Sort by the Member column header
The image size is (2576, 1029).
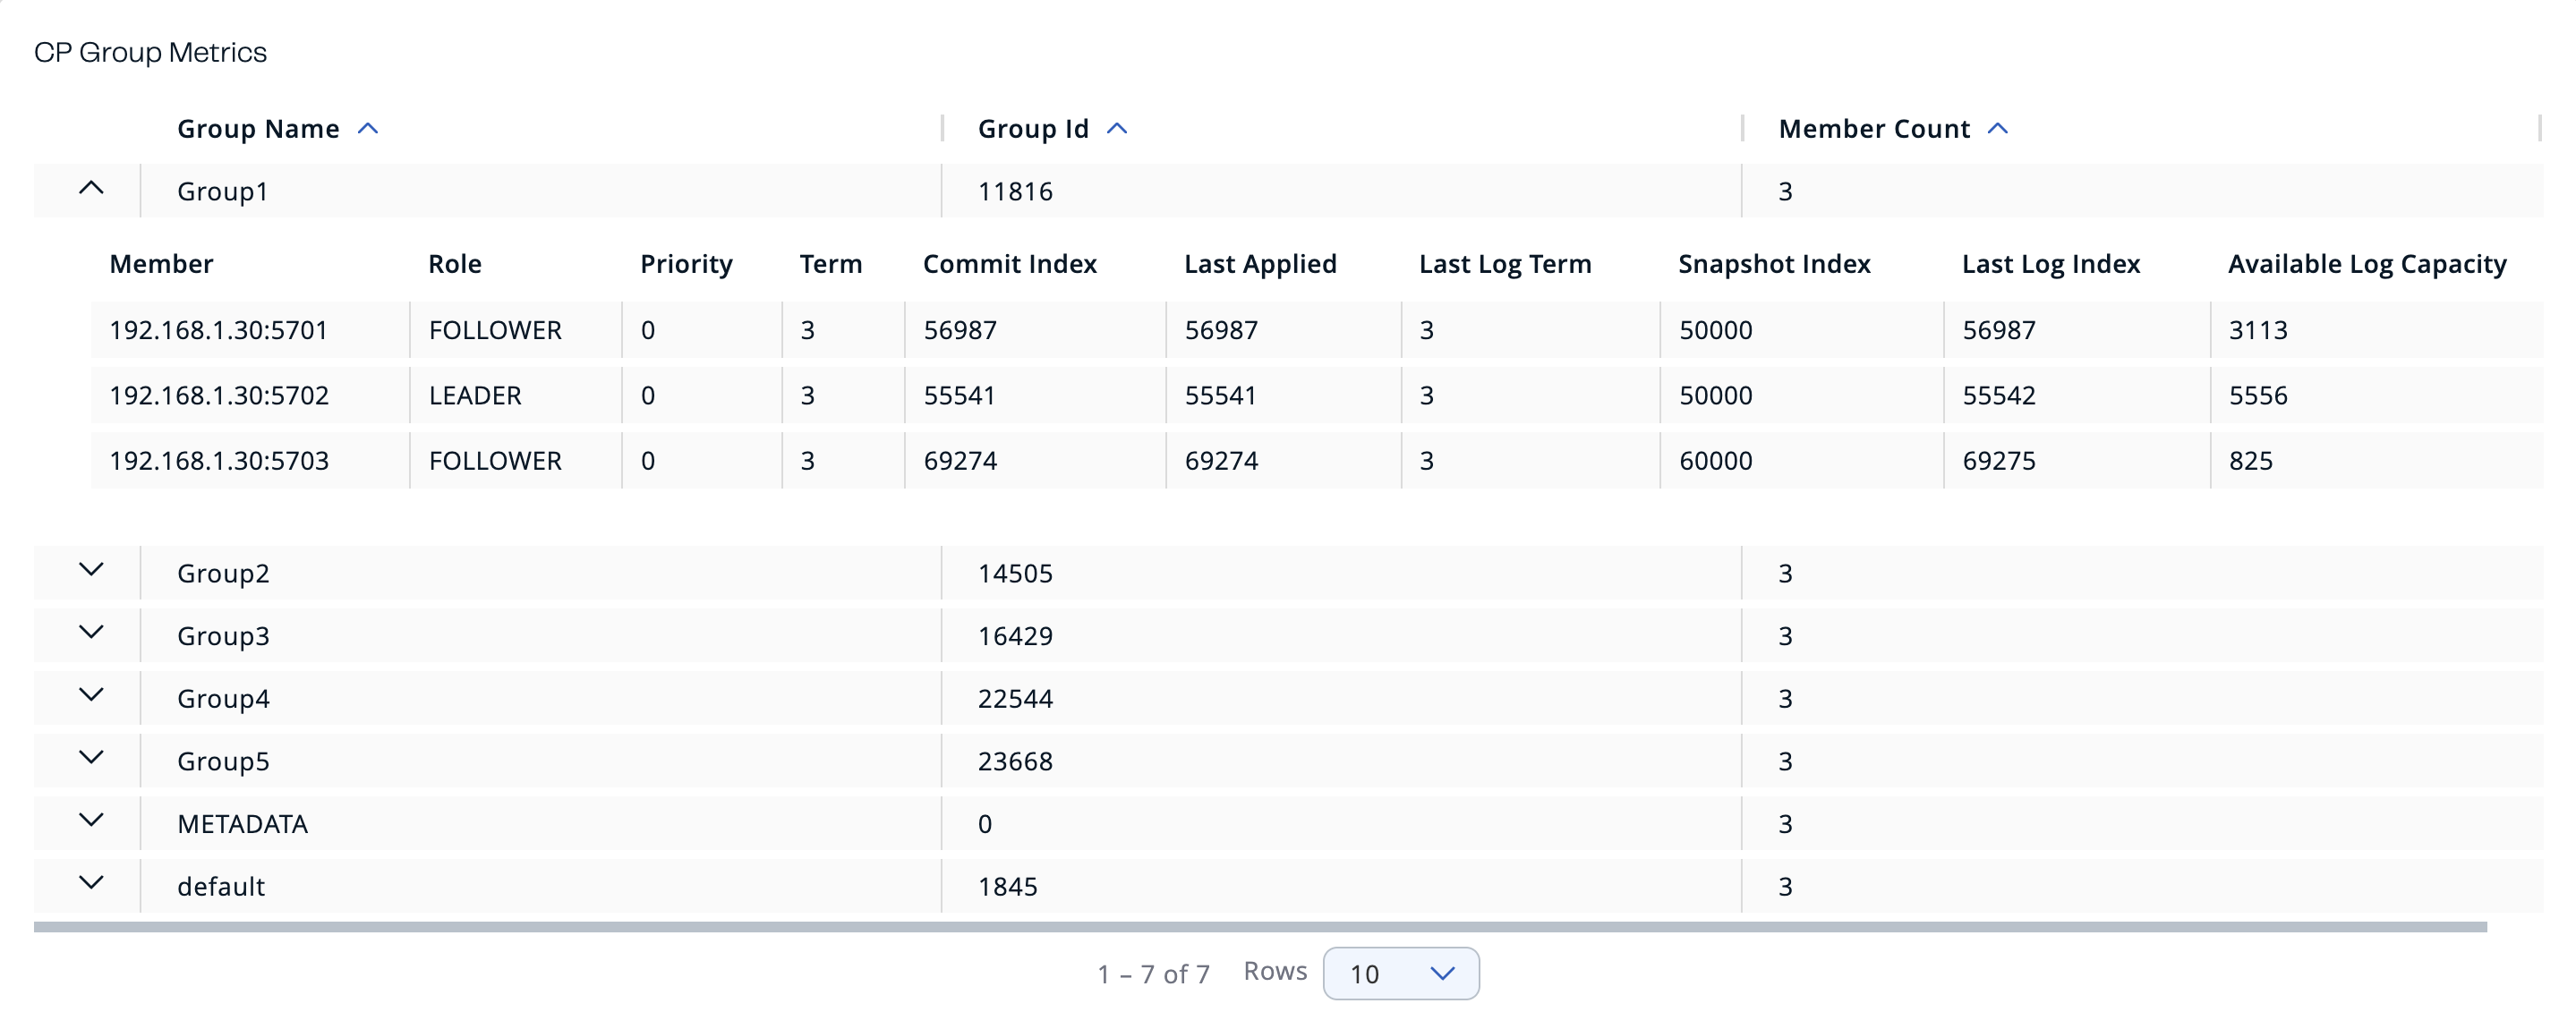[161, 263]
